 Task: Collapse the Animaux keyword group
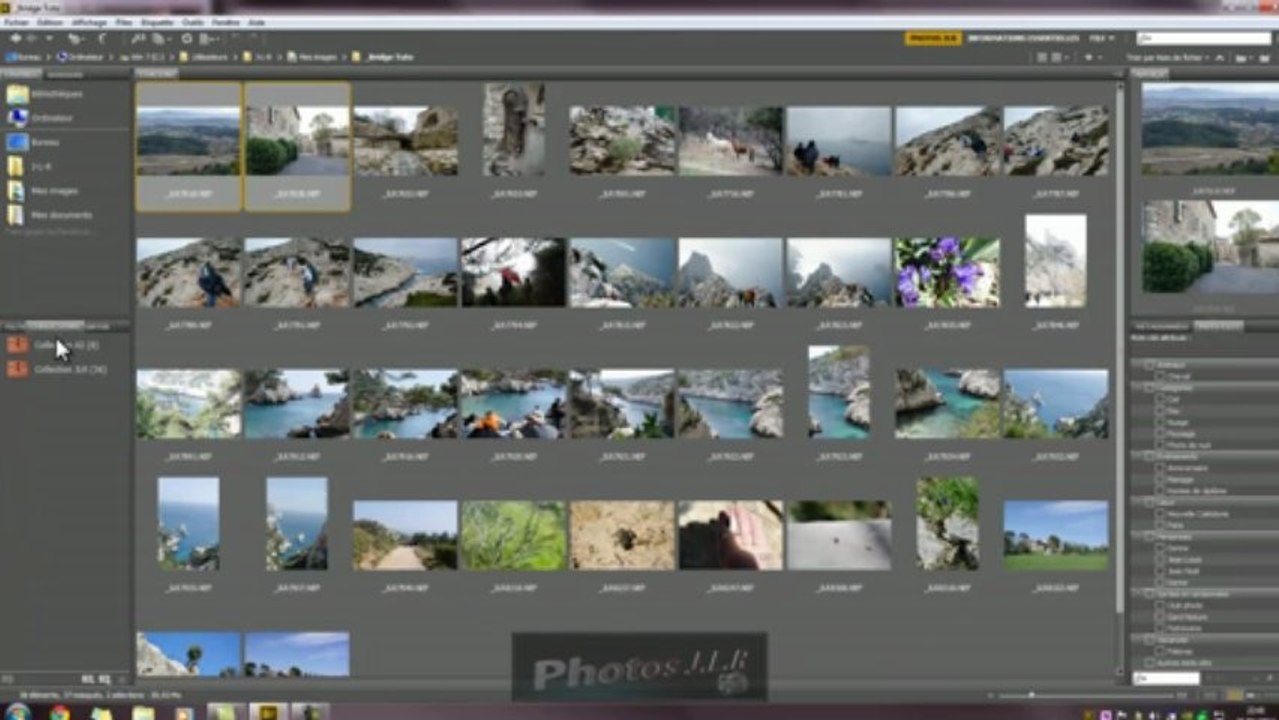[x=1135, y=364]
